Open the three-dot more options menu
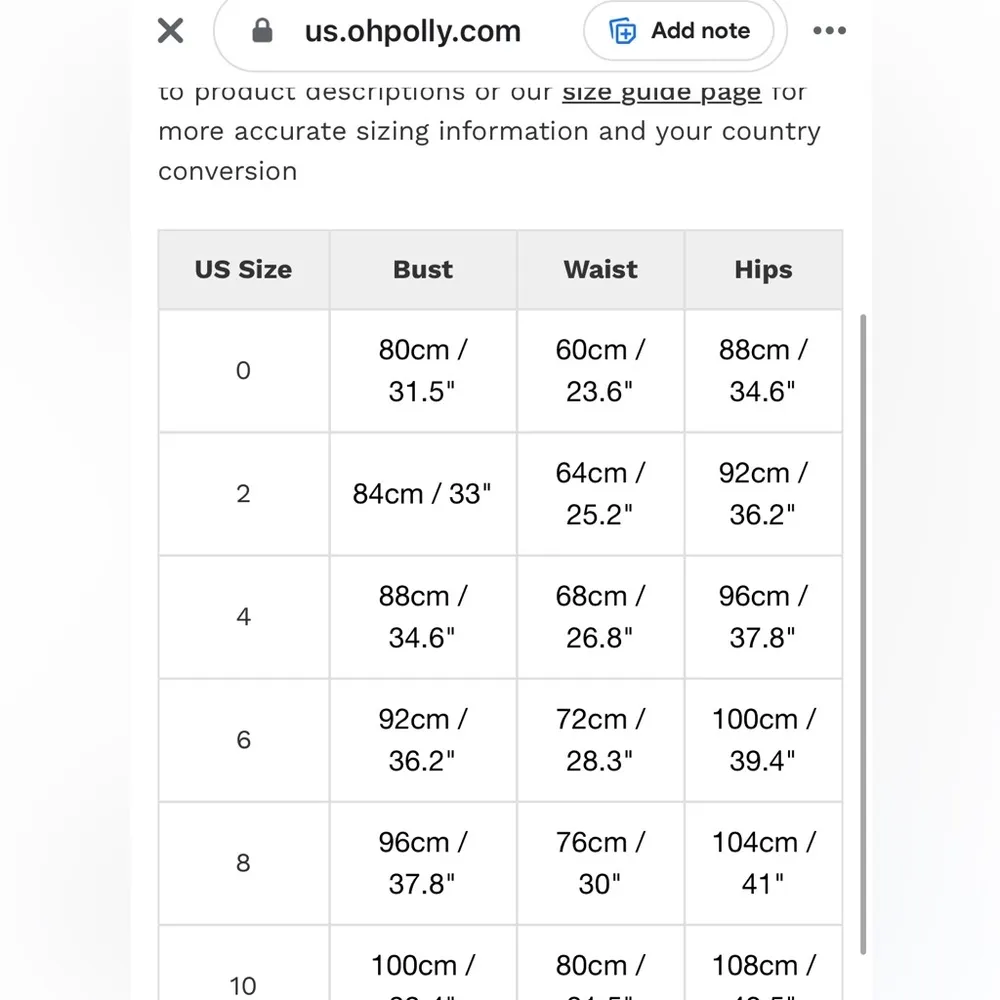1000x1000 pixels. point(829,31)
